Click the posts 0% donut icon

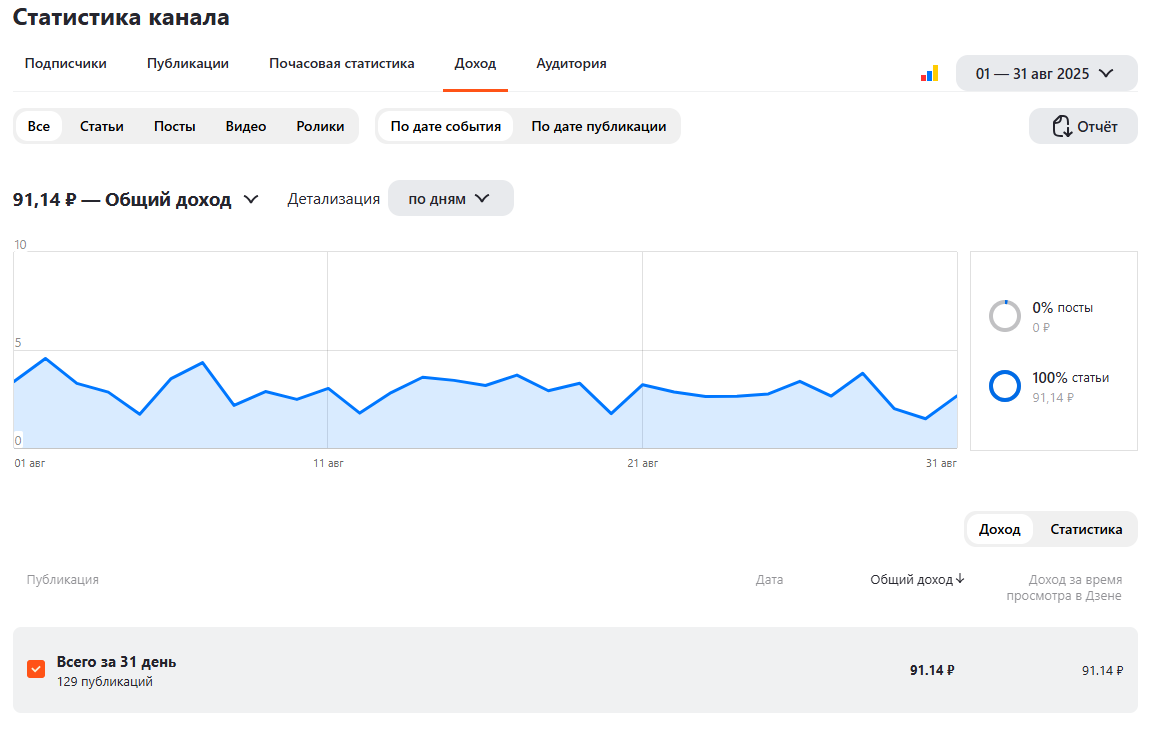click(1004, 316)
